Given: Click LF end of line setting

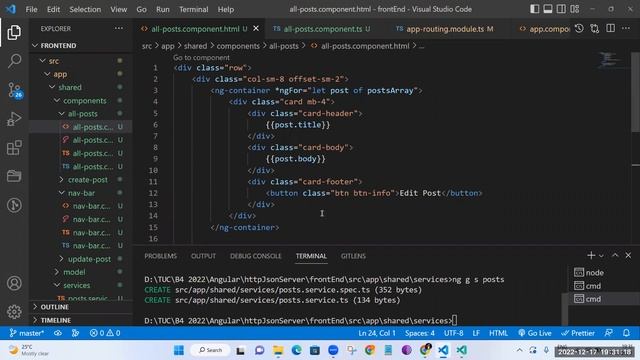Looking at the screenshot, I should pos(476,333).
